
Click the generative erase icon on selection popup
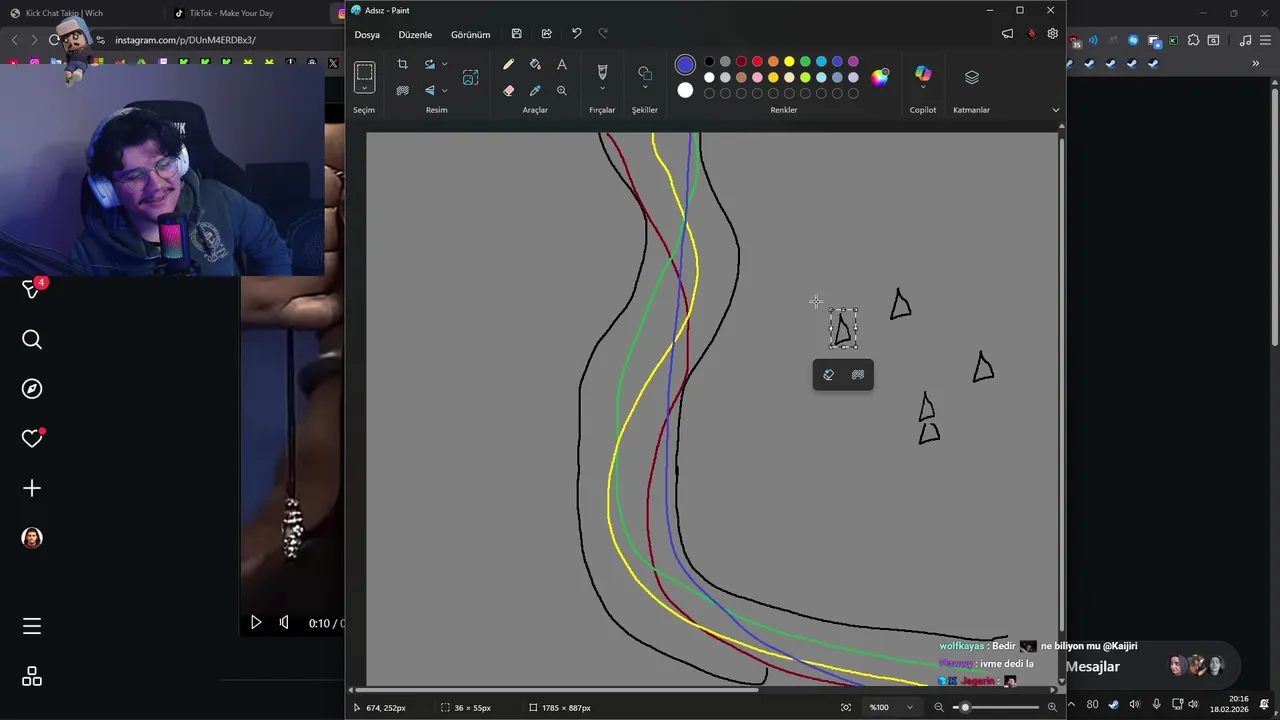[x=828, y=375]
